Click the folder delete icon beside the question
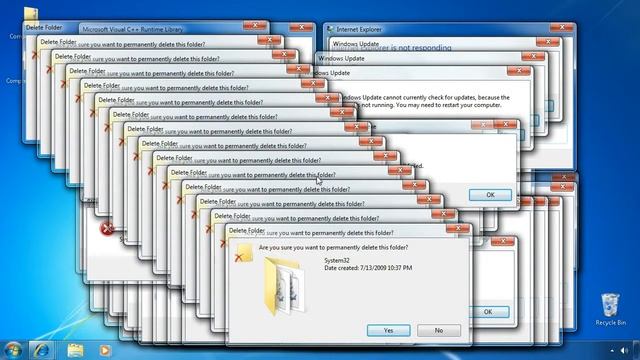The image size is (640, 360). tap(244, 253)
